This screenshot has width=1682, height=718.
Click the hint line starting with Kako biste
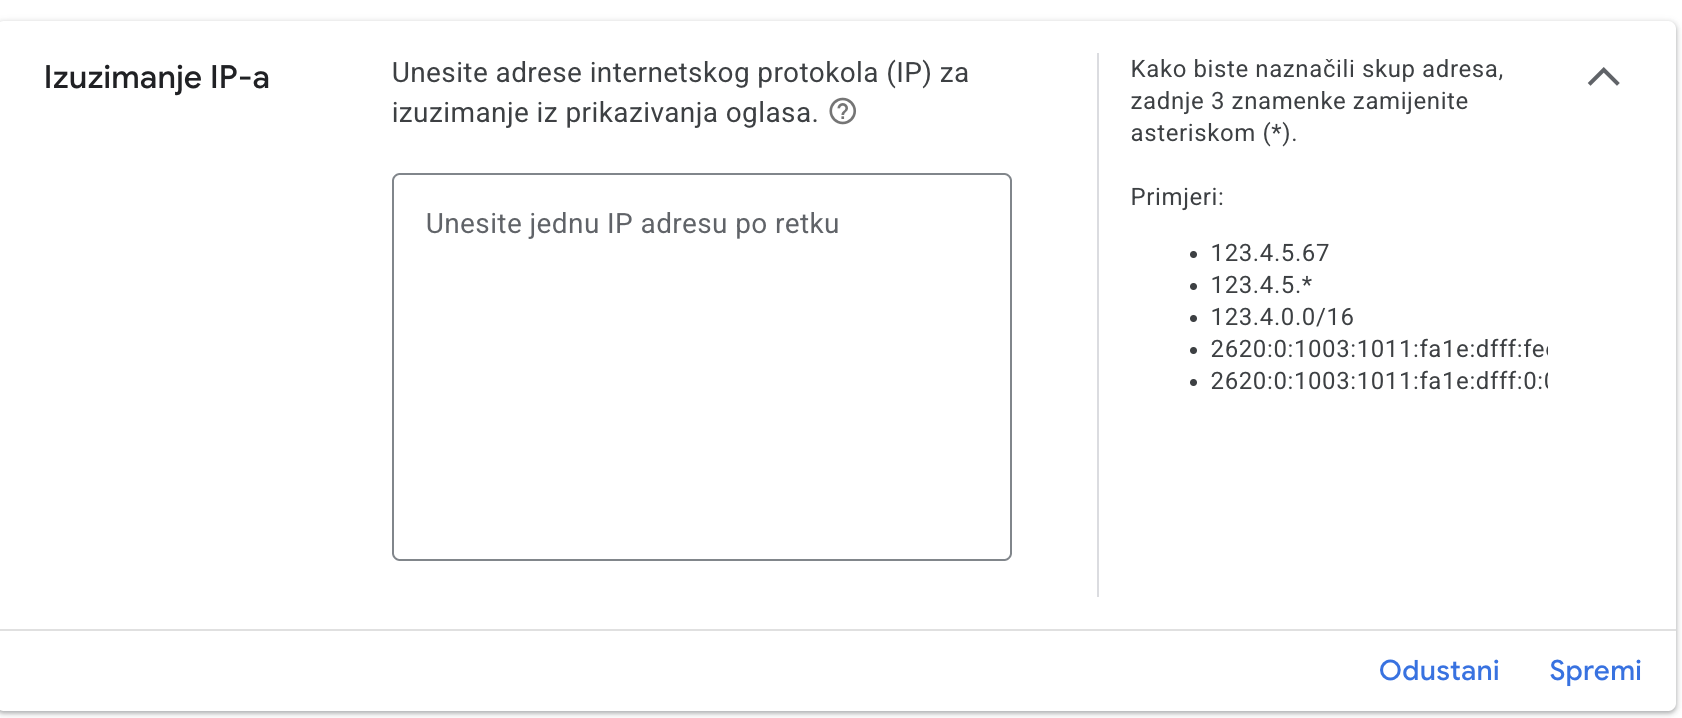point(1316,69)
